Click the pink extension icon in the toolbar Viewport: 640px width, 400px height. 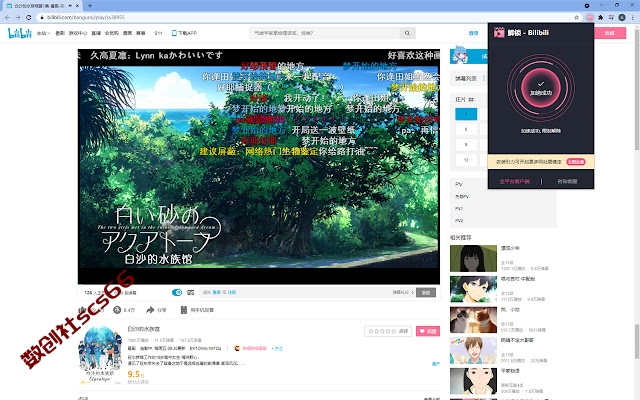click(x=589, y=17)
